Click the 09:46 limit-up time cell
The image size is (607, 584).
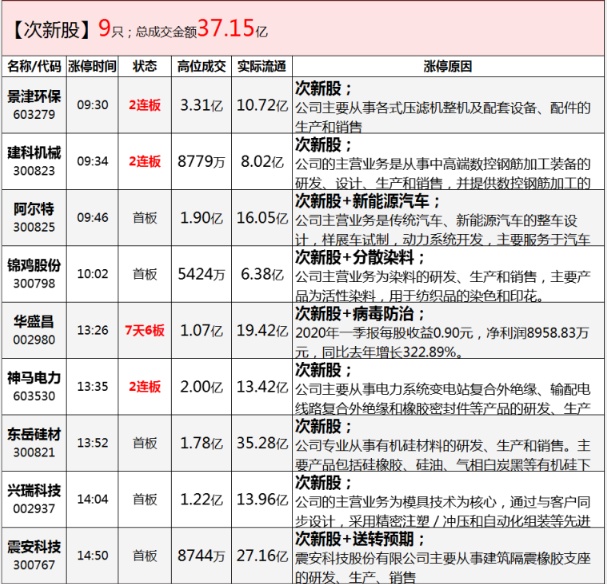[93, 218]
